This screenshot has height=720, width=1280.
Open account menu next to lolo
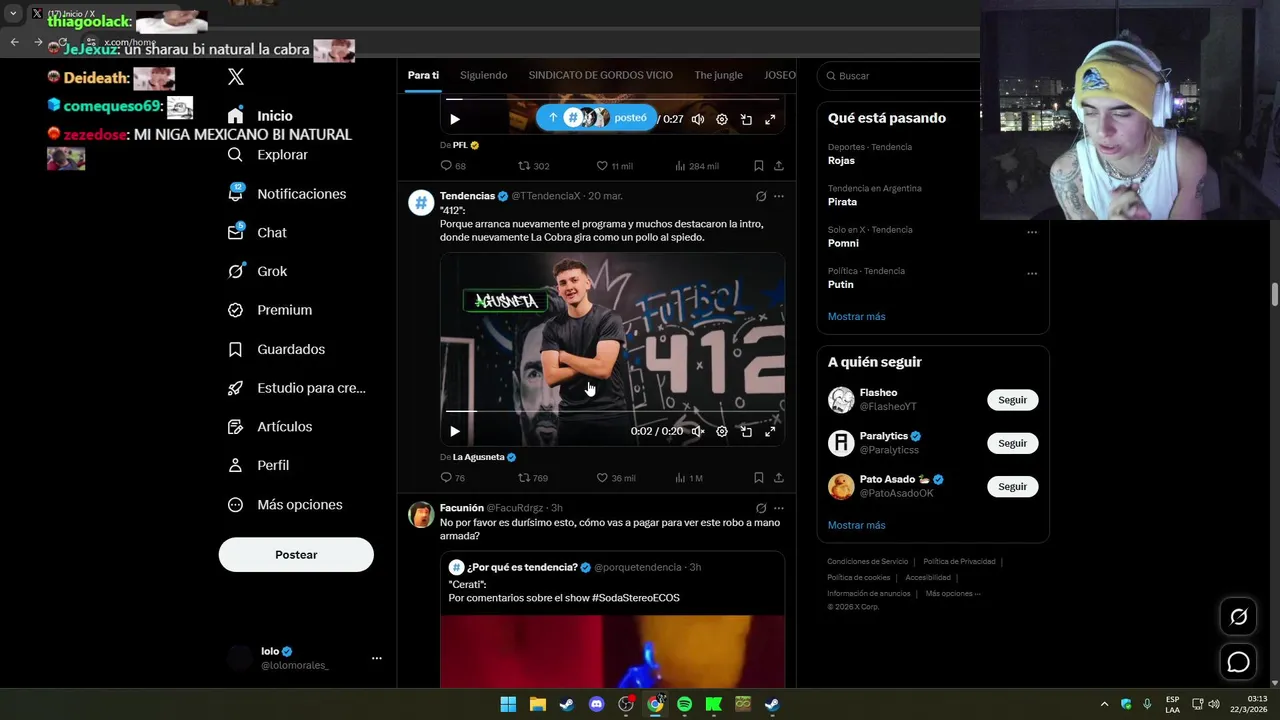377,658
